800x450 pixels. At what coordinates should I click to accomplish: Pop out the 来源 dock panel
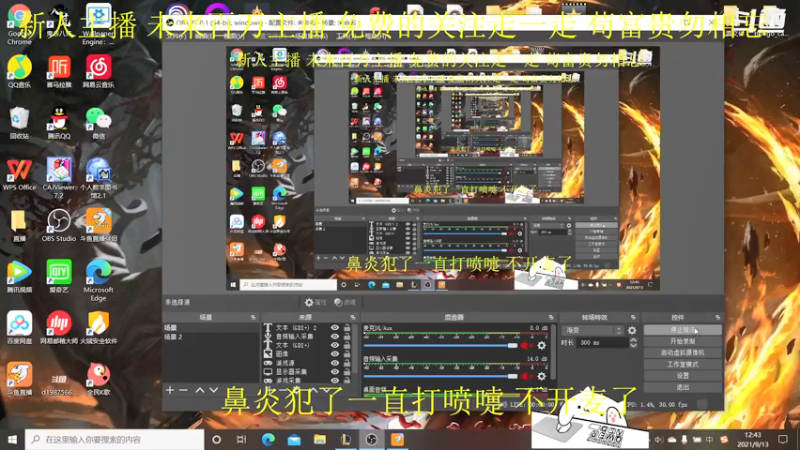(353, 317)
